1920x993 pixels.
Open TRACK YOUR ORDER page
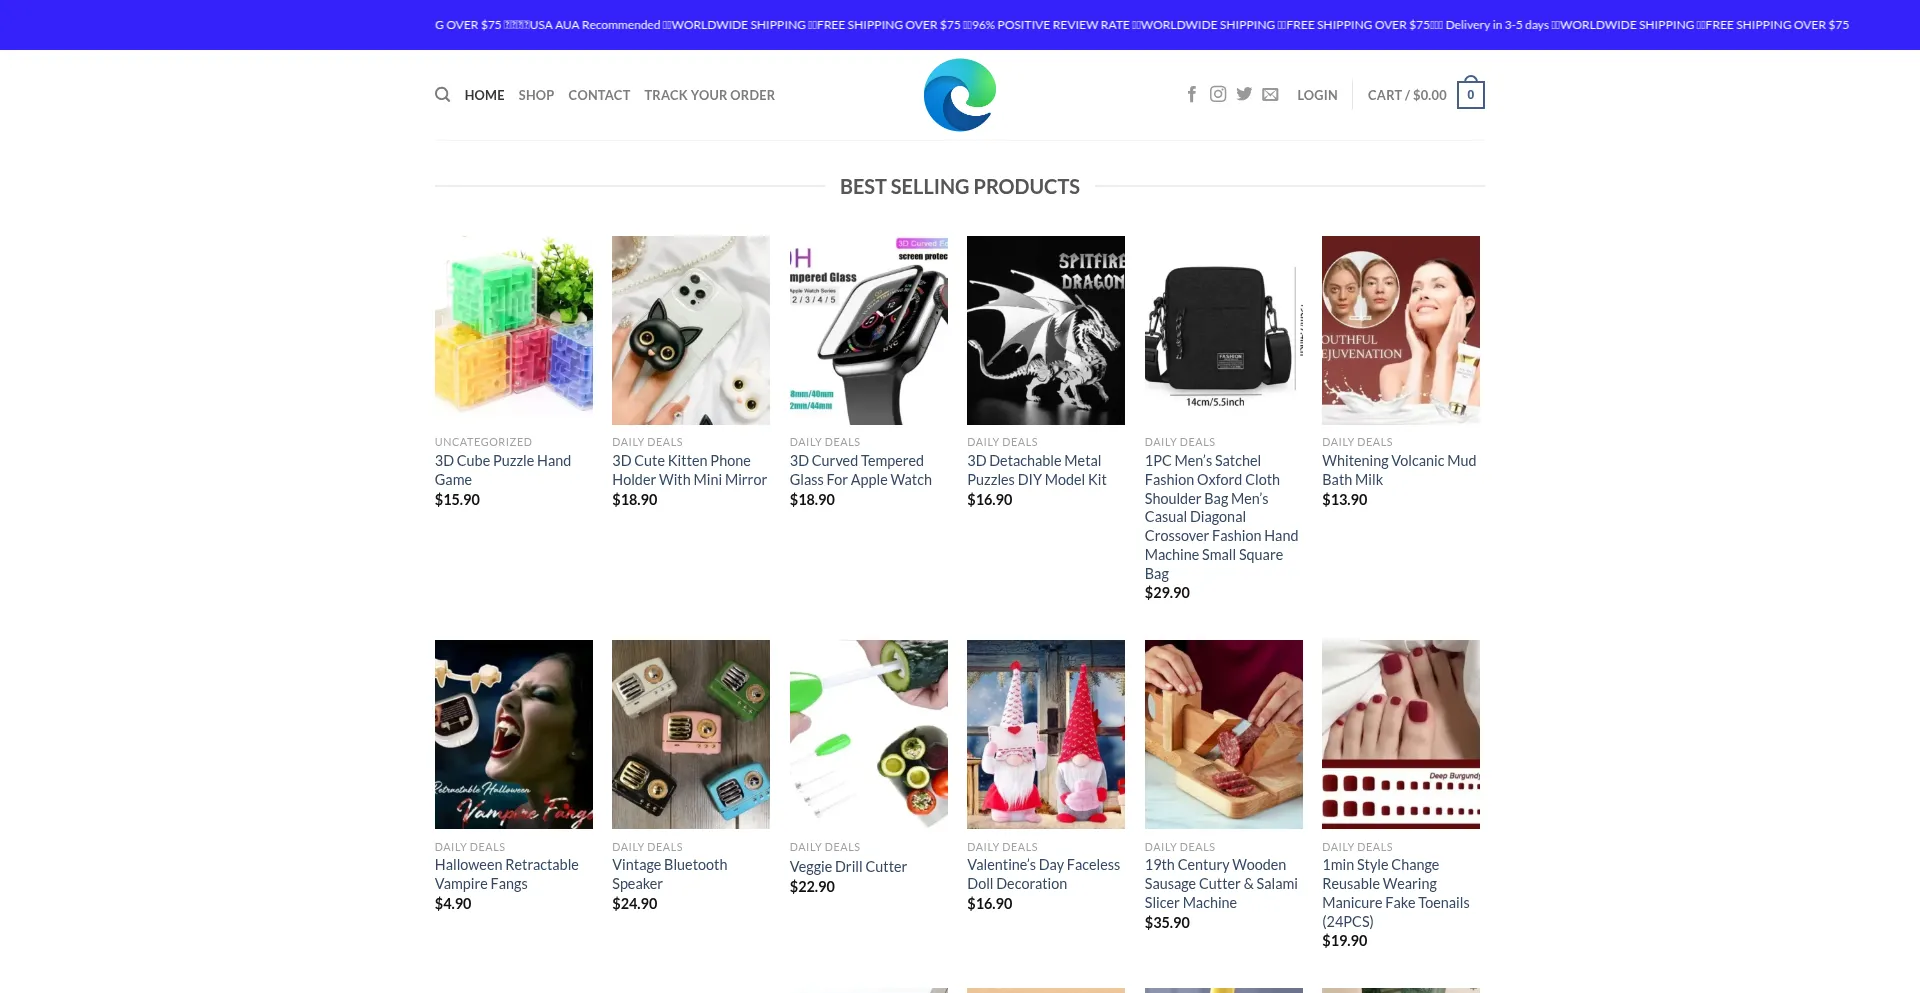click(709, 95)
